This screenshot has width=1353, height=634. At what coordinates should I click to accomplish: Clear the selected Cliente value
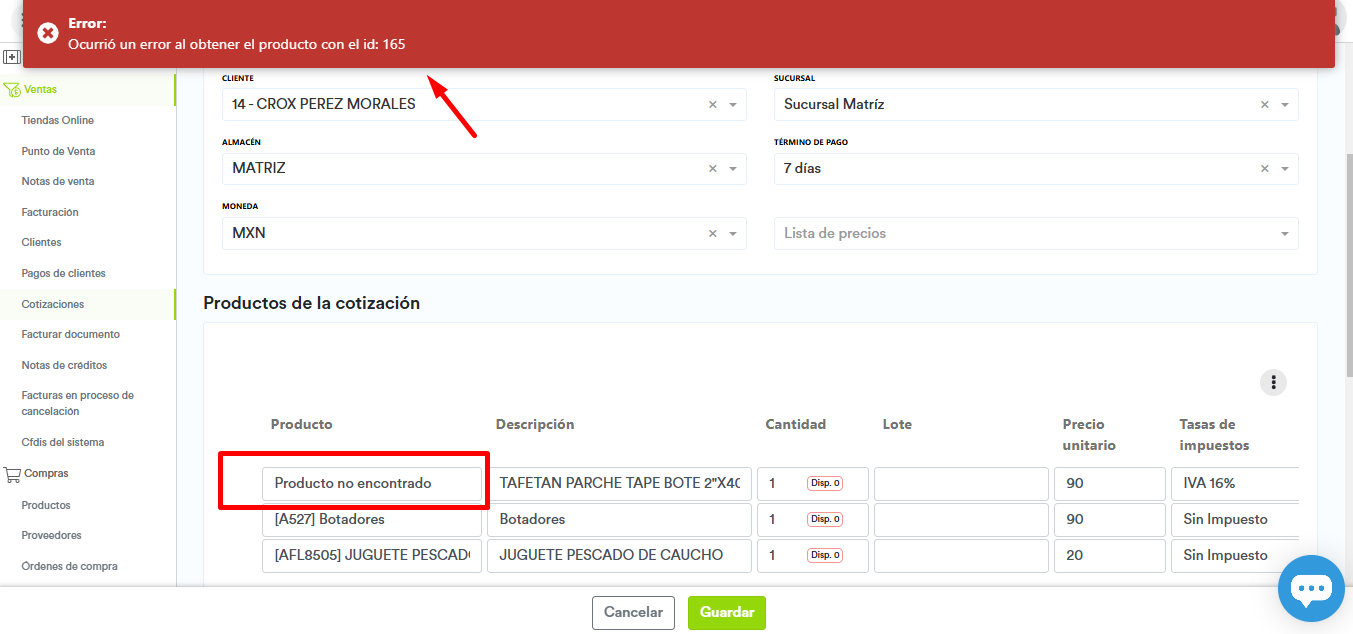click(713, 105)
